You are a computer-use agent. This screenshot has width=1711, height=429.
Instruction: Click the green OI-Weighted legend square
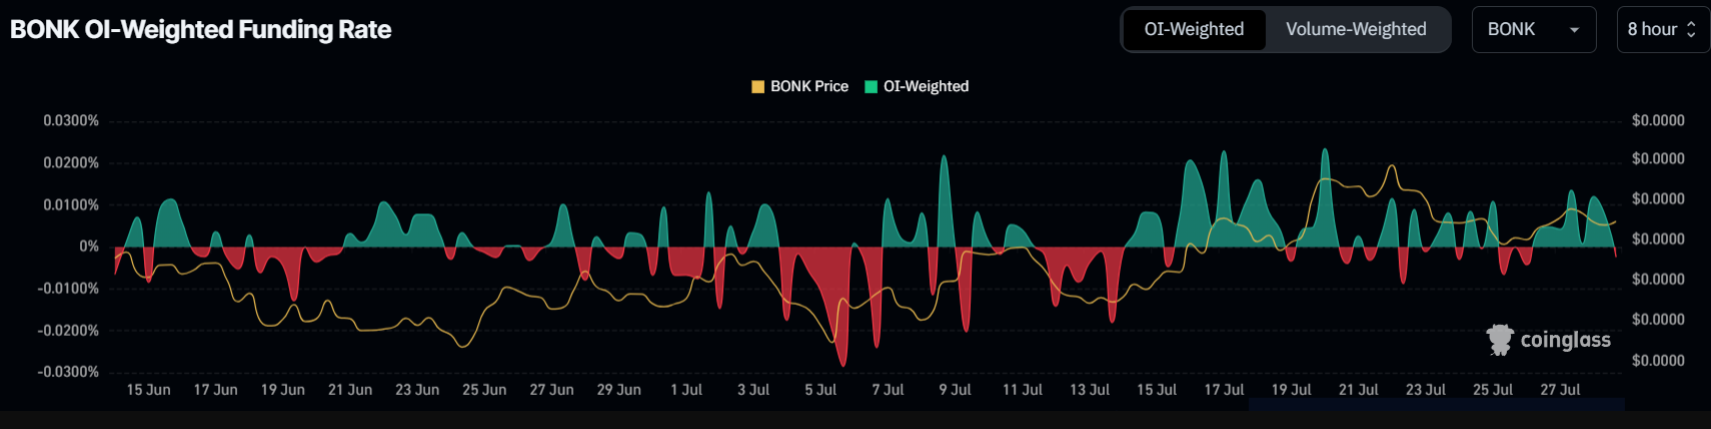point(871,87)
